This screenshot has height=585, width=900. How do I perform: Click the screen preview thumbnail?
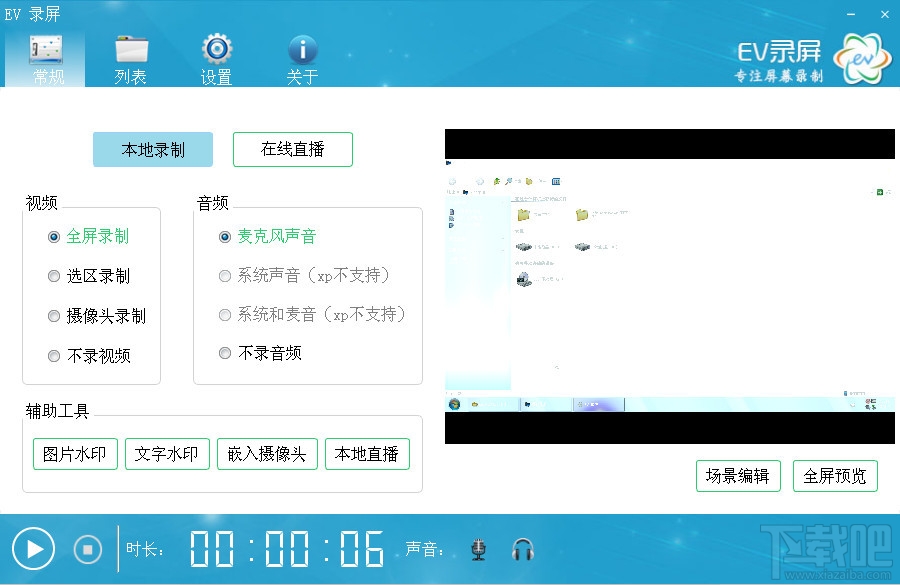pyautogui.click(x=670, y=286)
